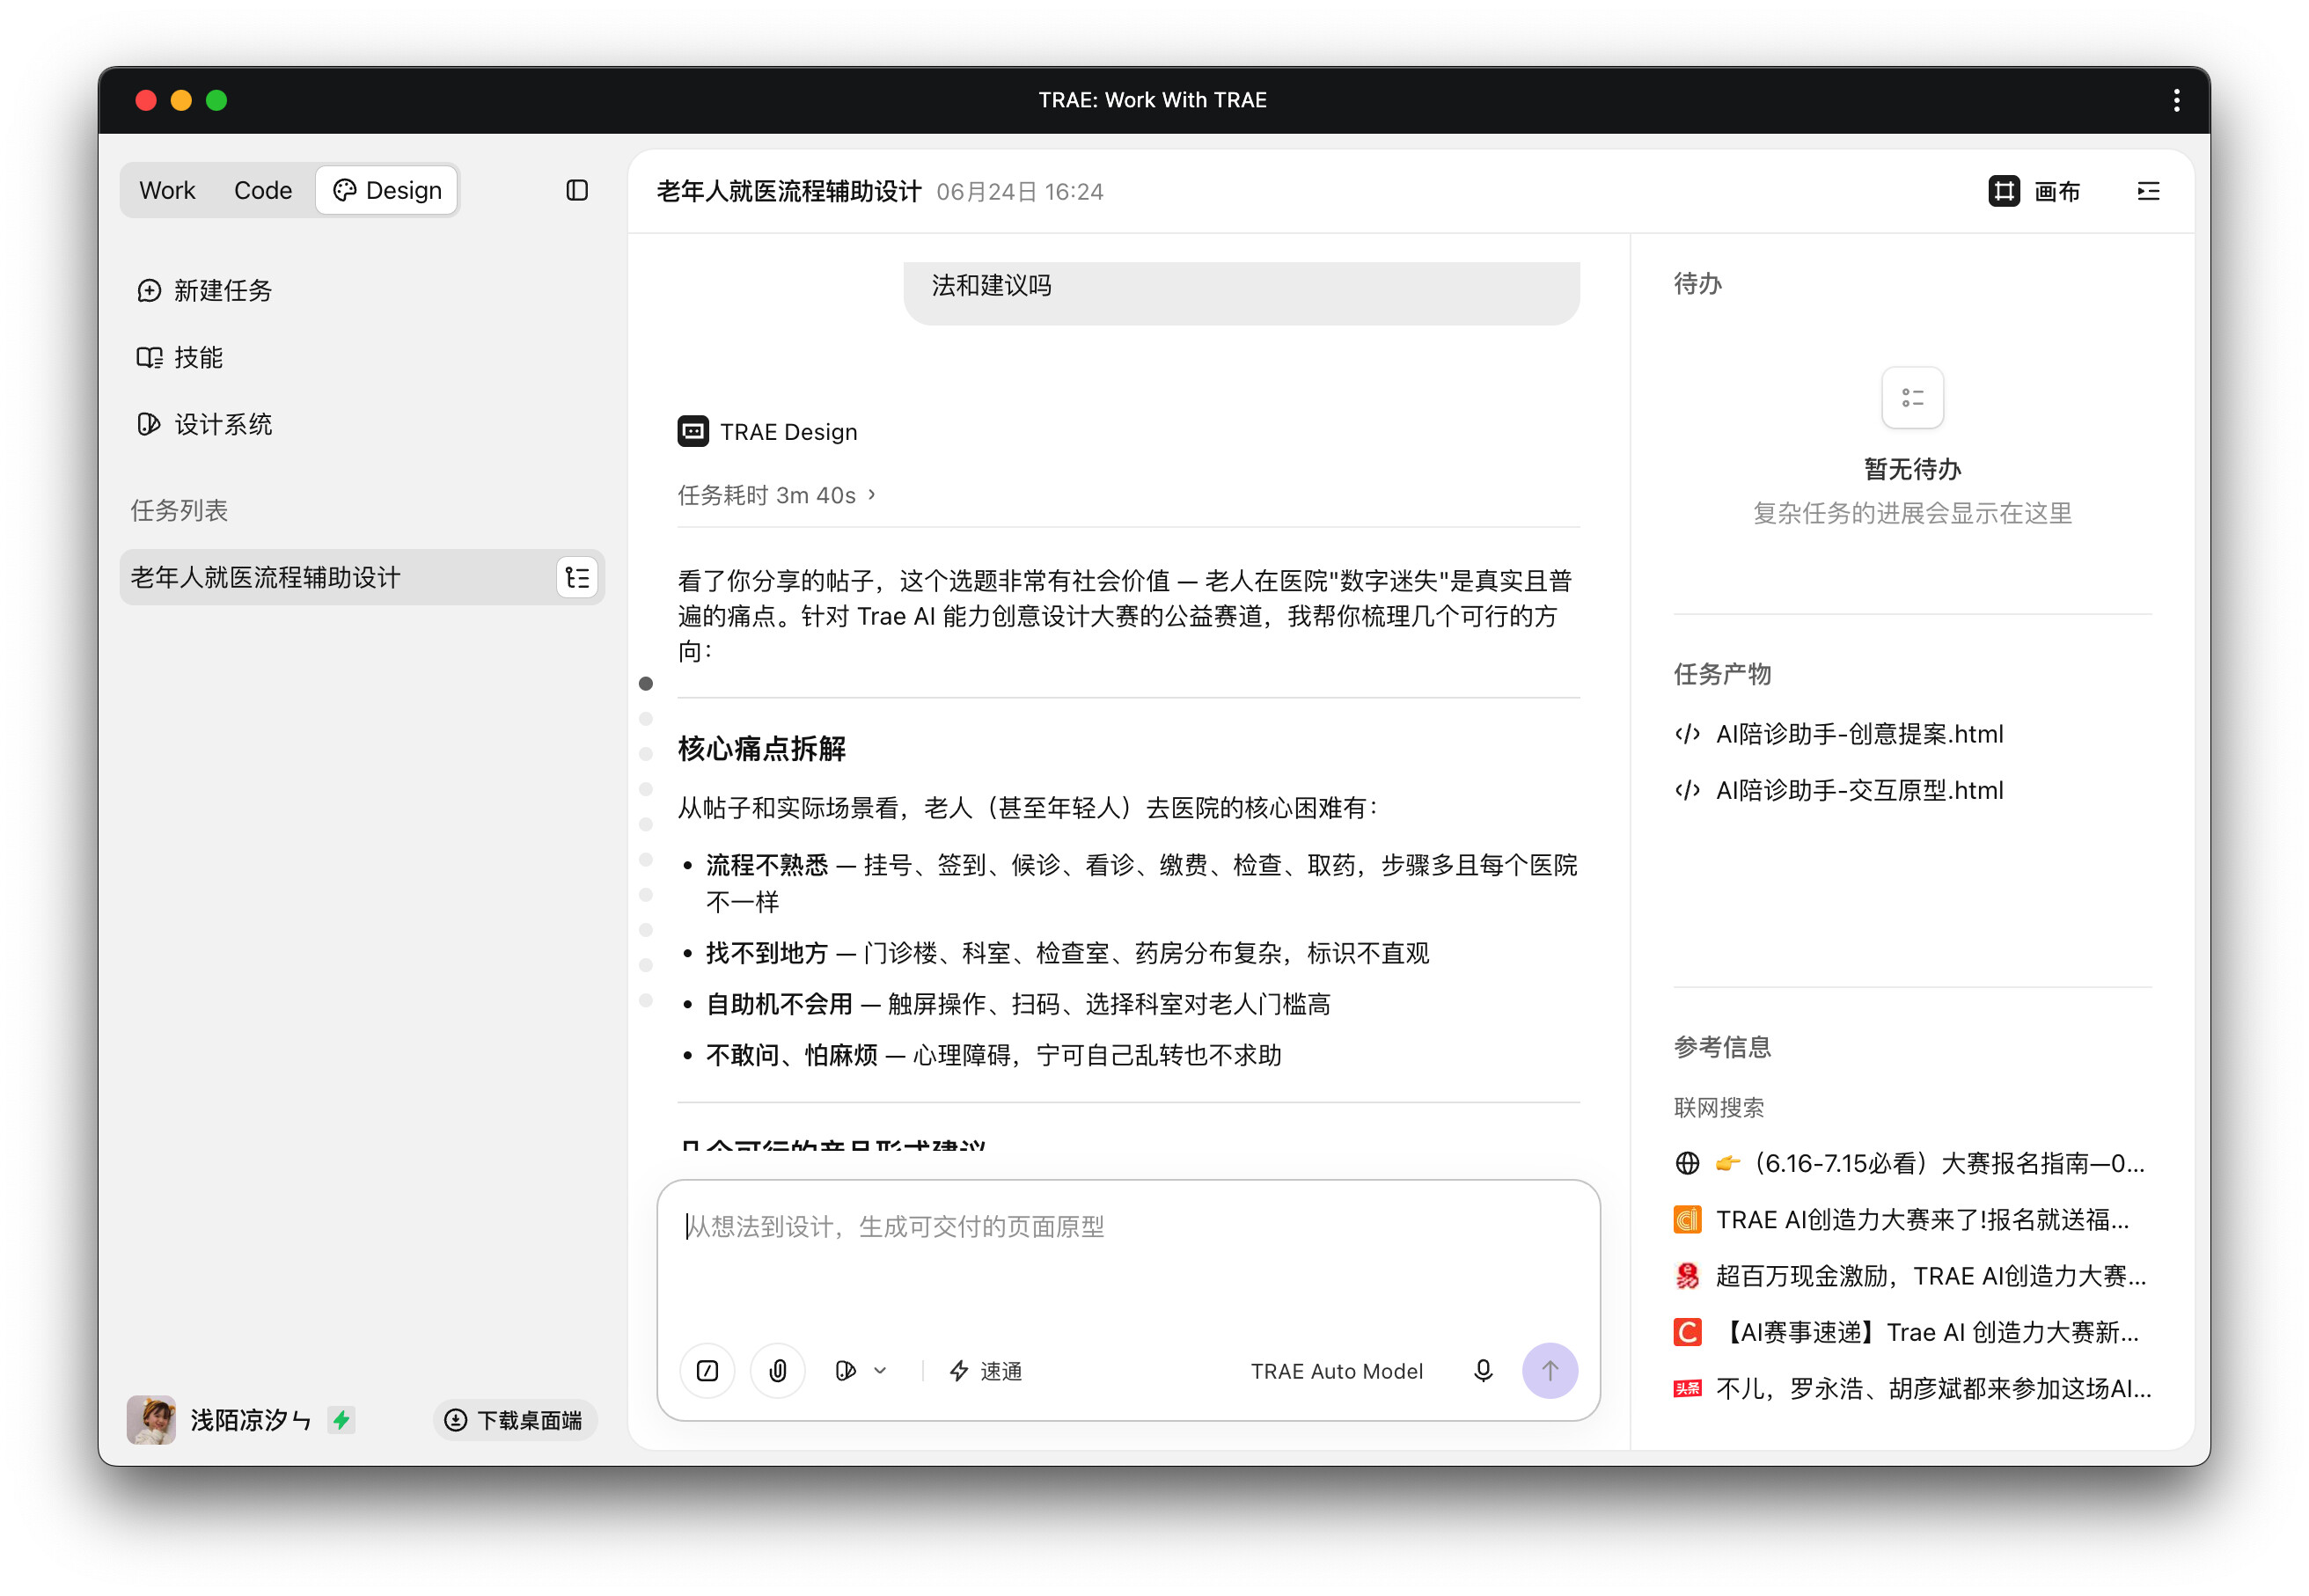2309x1596 pixels.
Task: Click the conversation title in the header
Action: pyautogui.click(x=789, y=191)
